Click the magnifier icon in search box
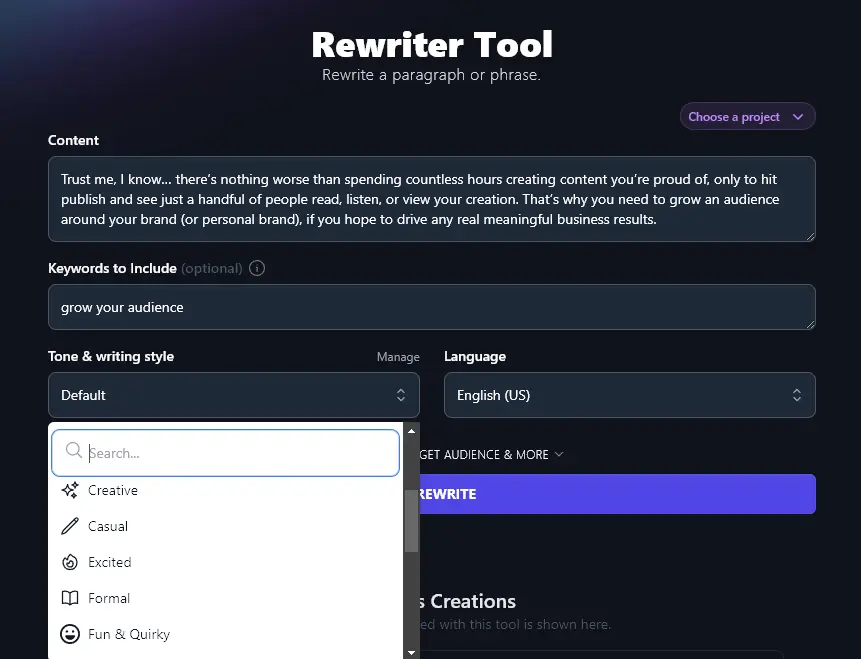The height and width of the screenshot is (659, 861). (x=73, y=452)
